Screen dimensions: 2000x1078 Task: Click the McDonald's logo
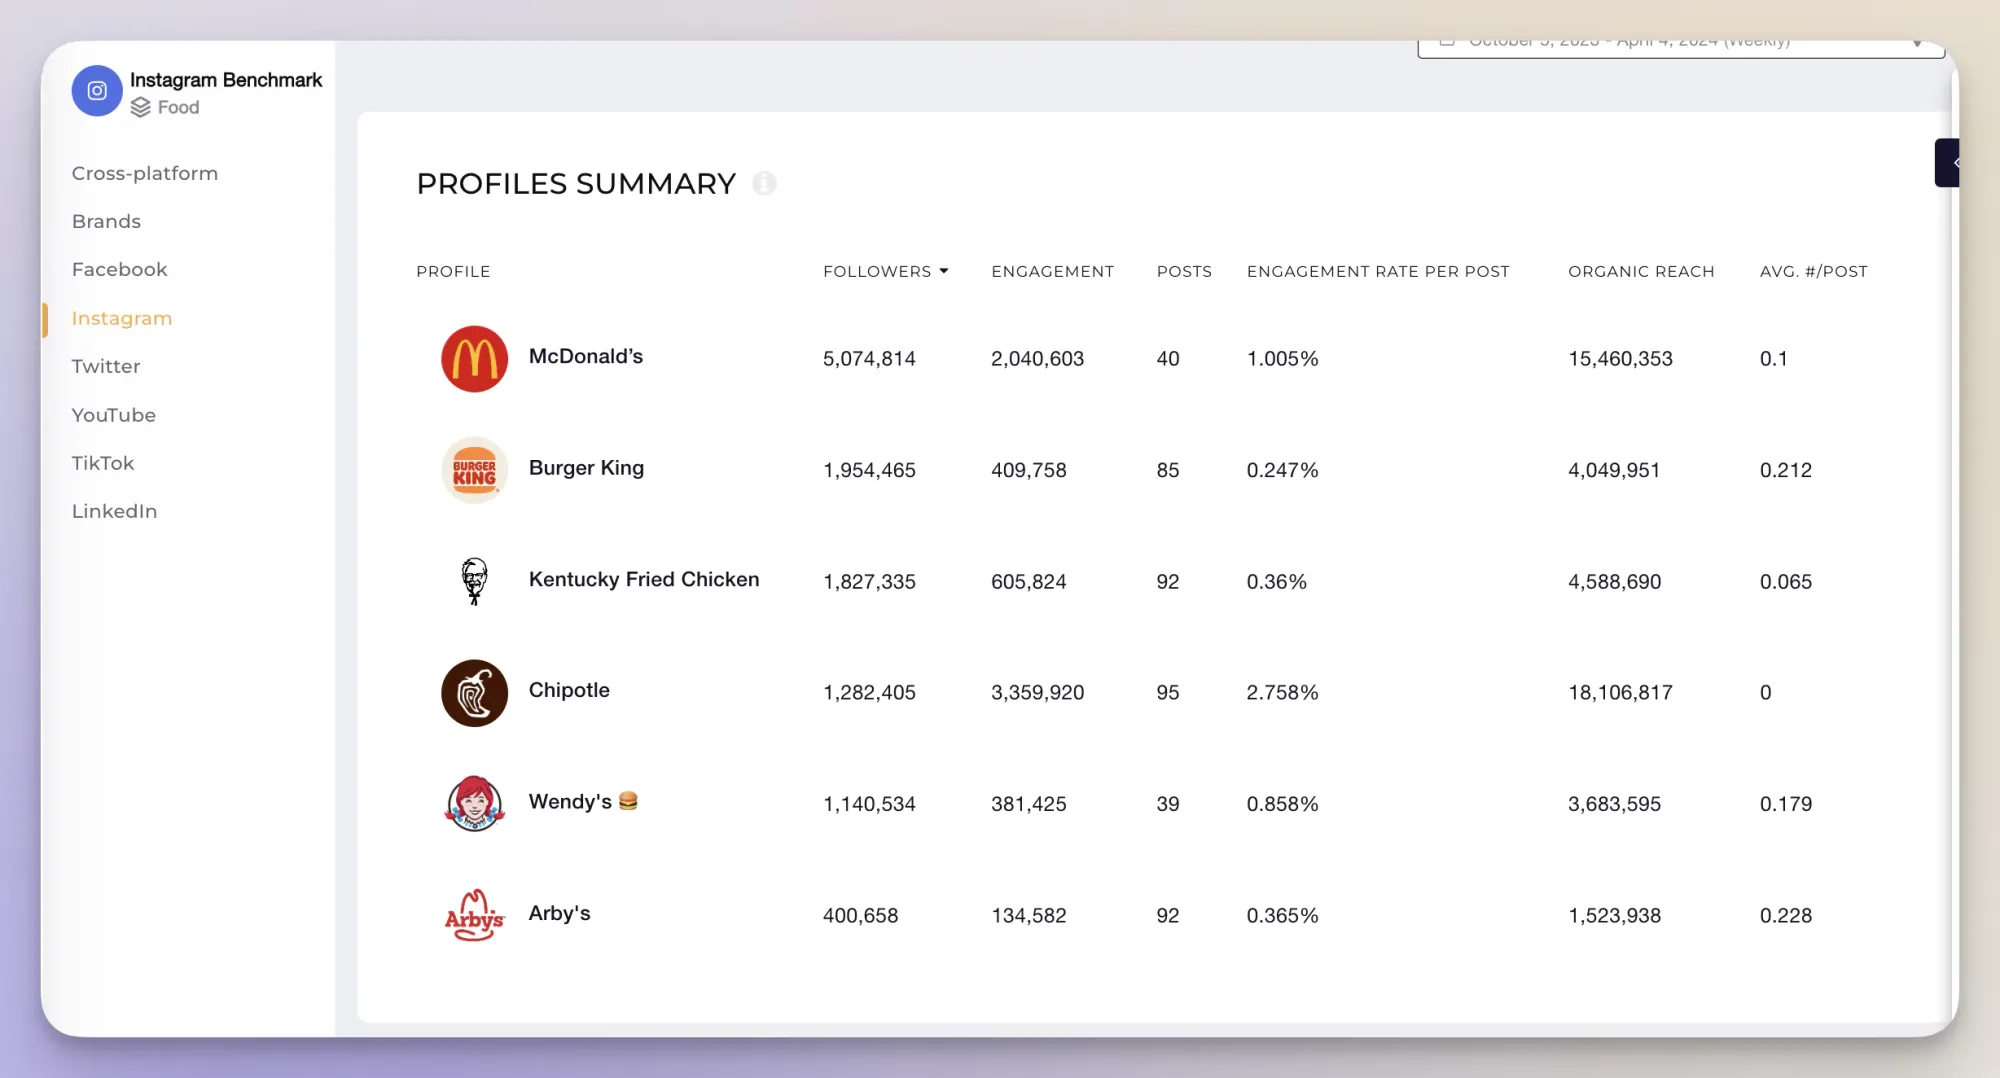[474, 359]
